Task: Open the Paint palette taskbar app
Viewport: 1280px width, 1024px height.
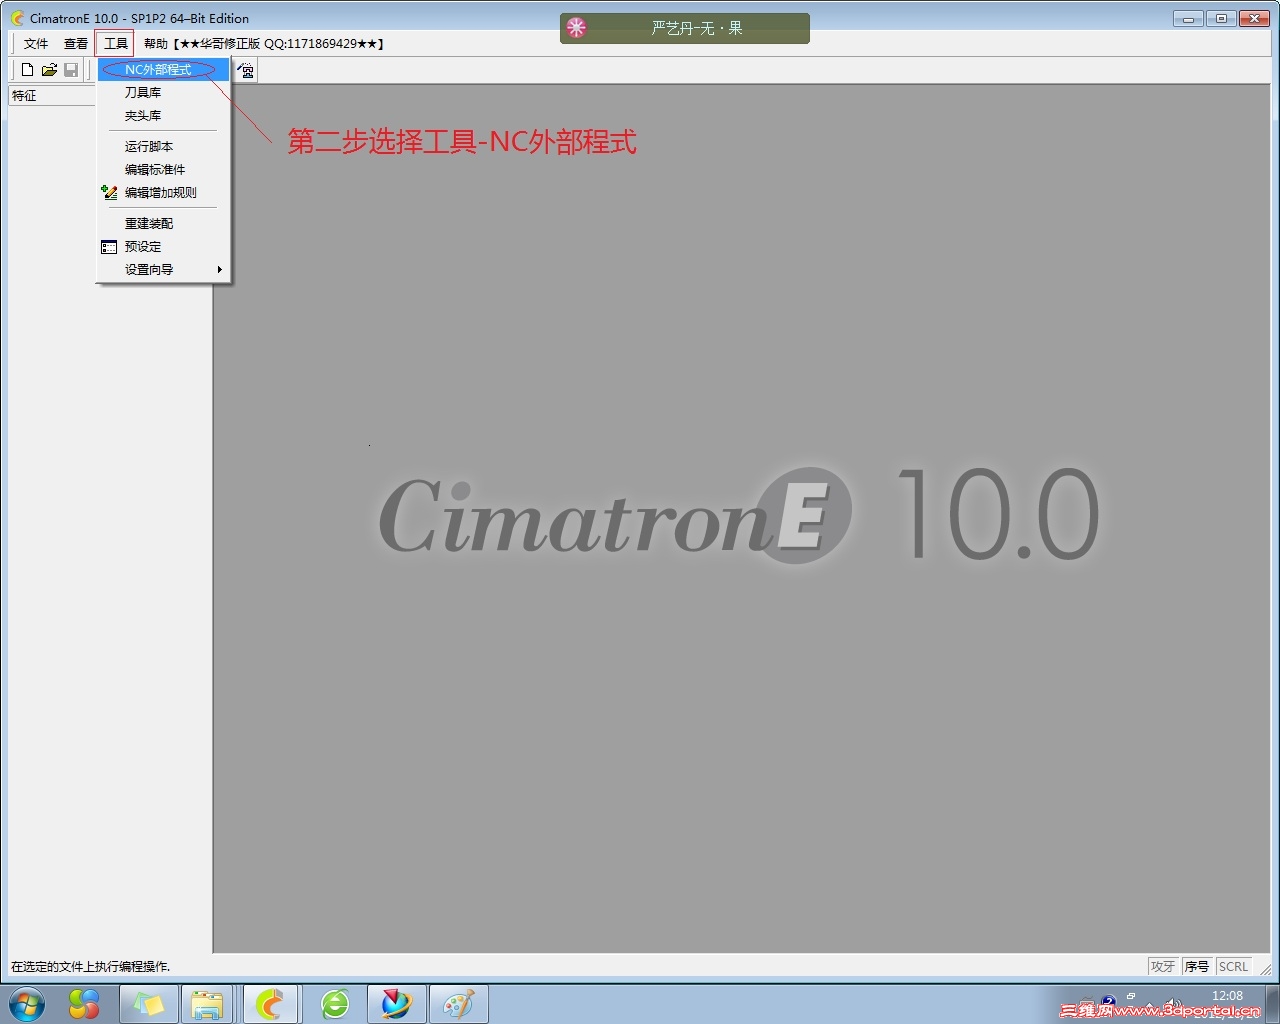Action: [459, 1004]
